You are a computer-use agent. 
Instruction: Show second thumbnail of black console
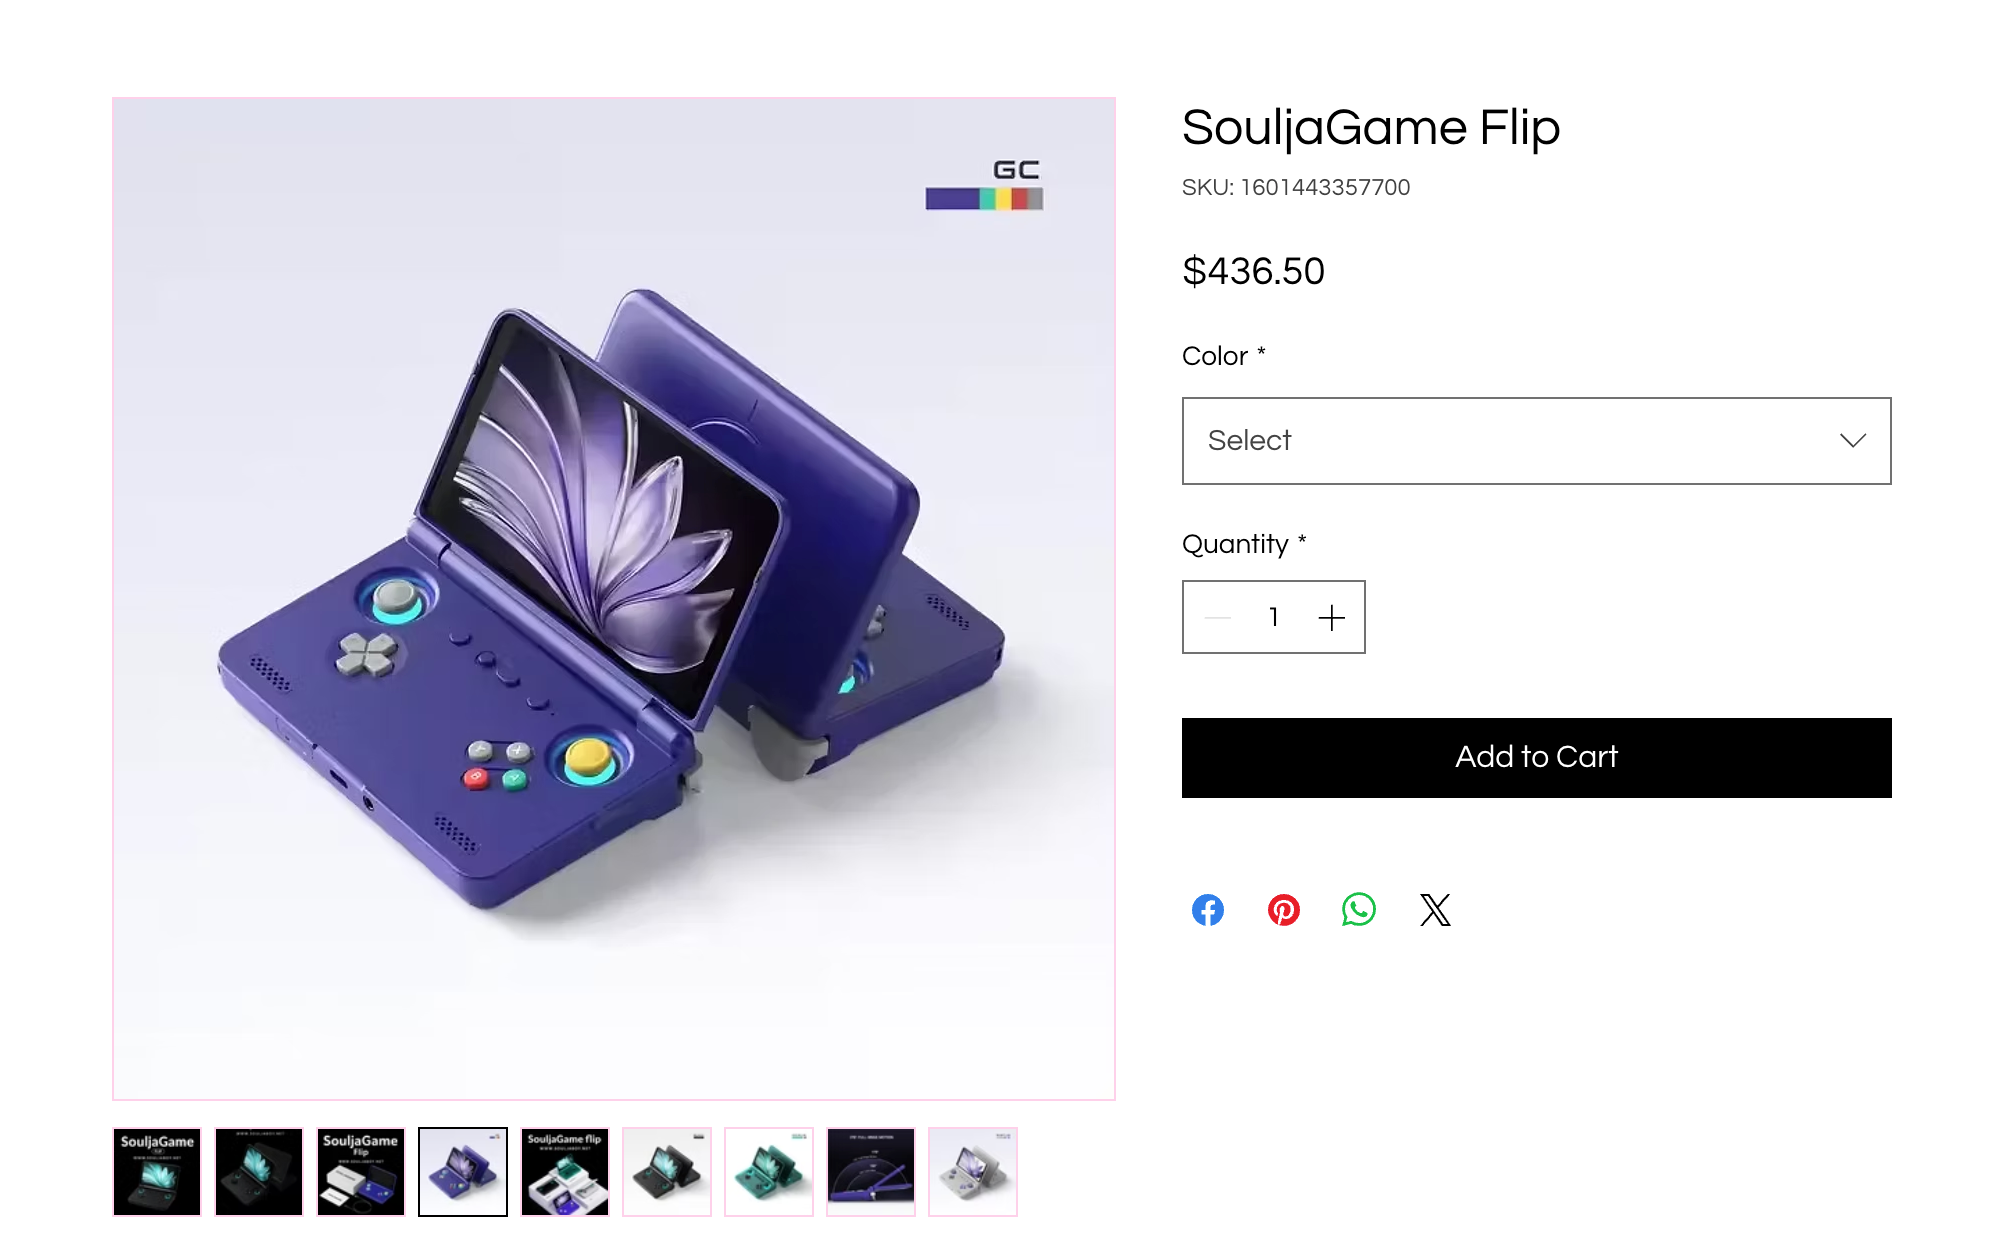click(259, 1172)
